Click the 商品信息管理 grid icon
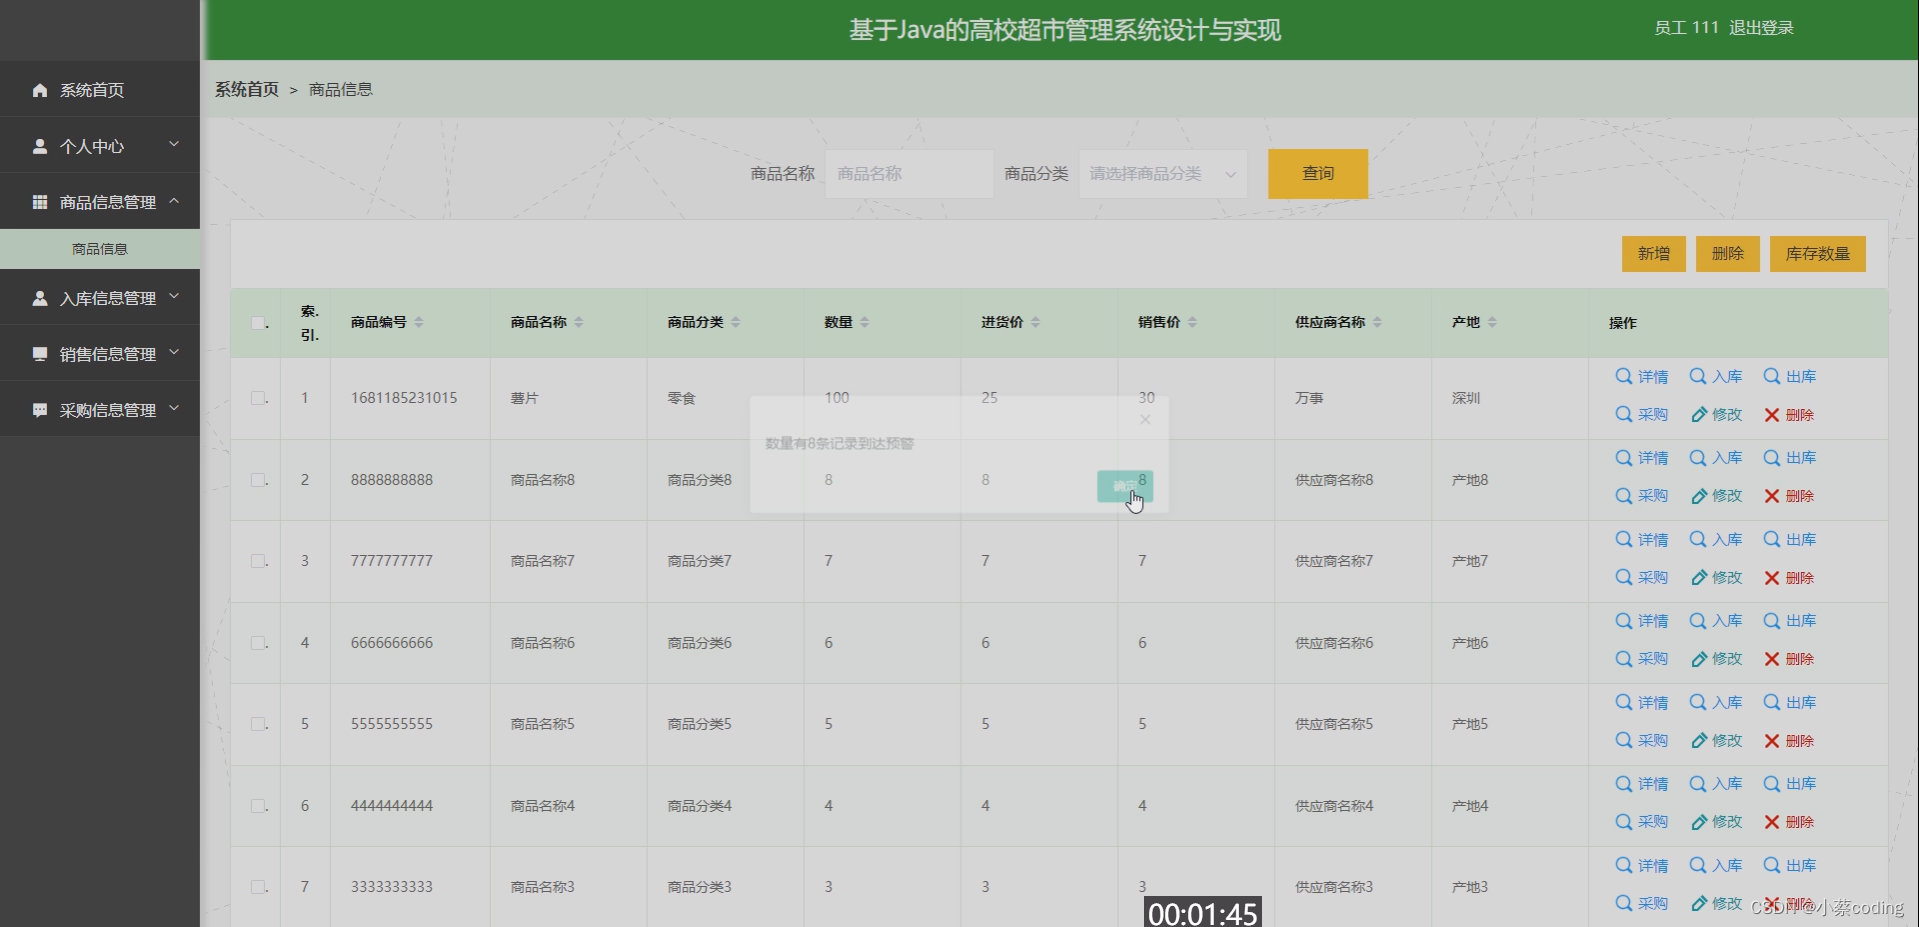The height and width of the screenshot is (927, 1919). (x=40, y=202)
